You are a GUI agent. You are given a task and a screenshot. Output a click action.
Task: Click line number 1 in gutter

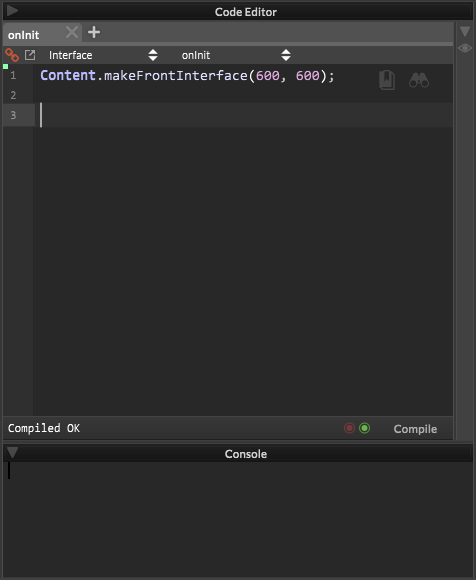[13, 75]
